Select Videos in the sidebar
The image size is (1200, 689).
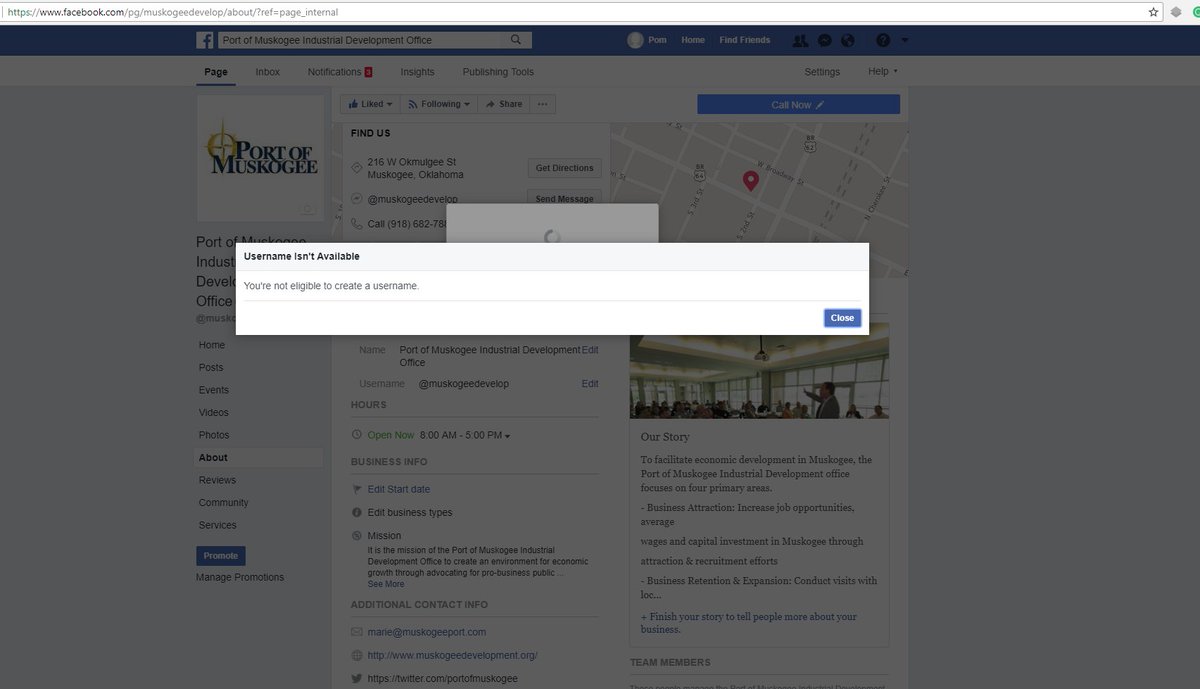214,412
